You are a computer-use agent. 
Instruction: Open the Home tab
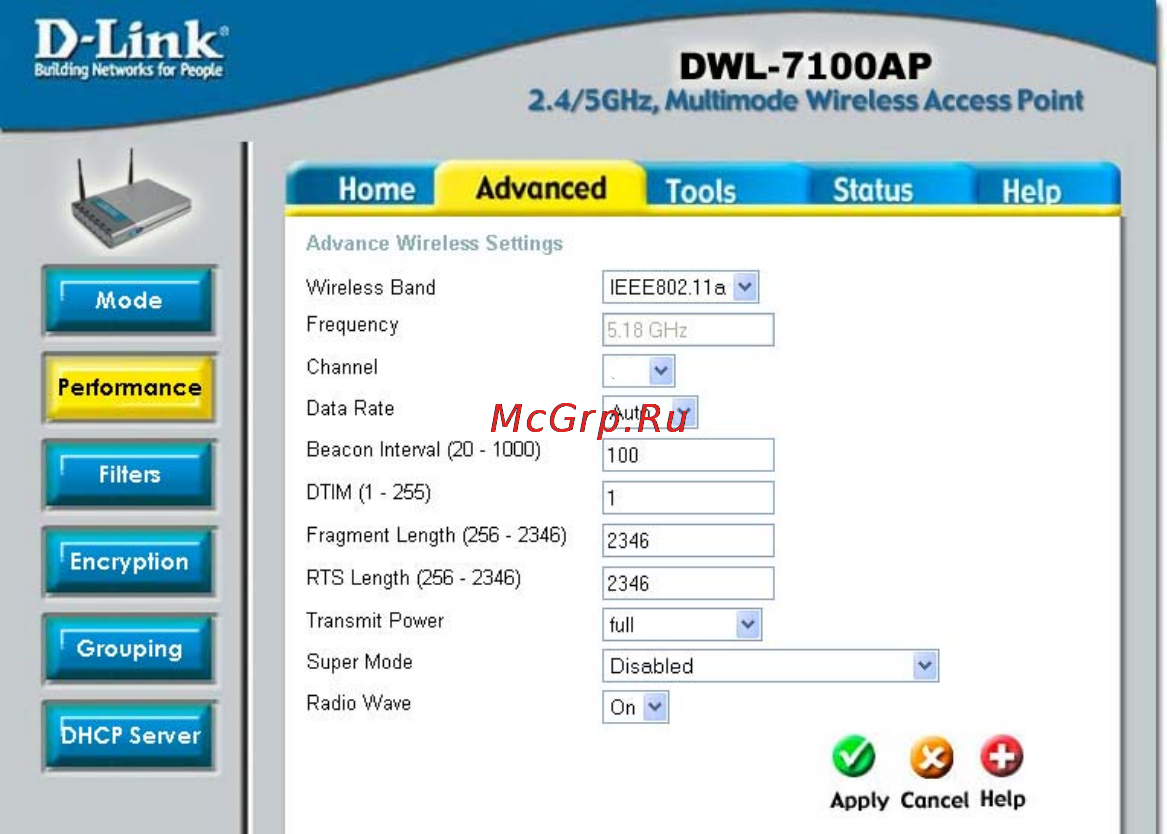point(376,189)
